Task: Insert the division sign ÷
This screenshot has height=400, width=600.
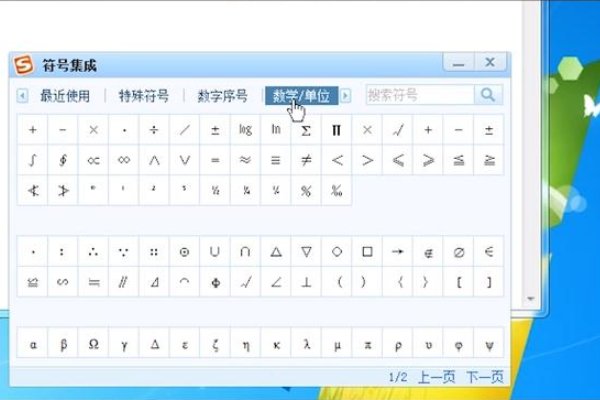Action: click(x=154, y=130)
